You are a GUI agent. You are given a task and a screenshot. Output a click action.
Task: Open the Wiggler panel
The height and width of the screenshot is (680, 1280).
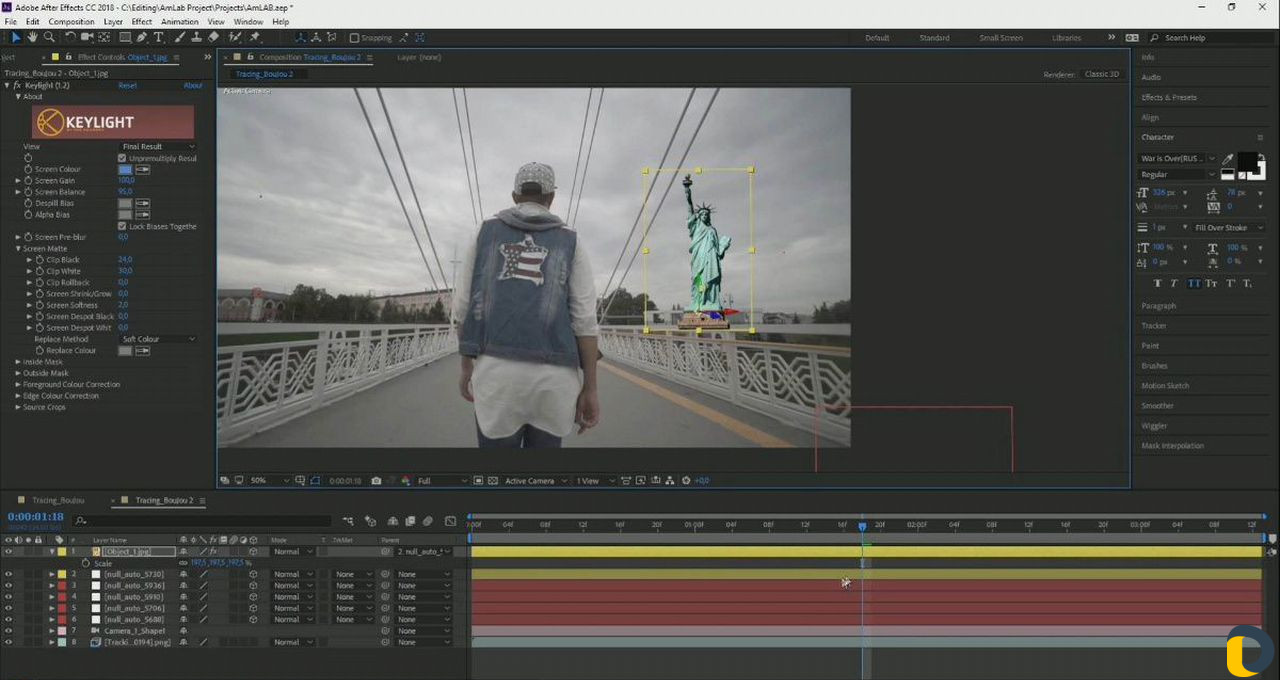(x=1154, y=426)
